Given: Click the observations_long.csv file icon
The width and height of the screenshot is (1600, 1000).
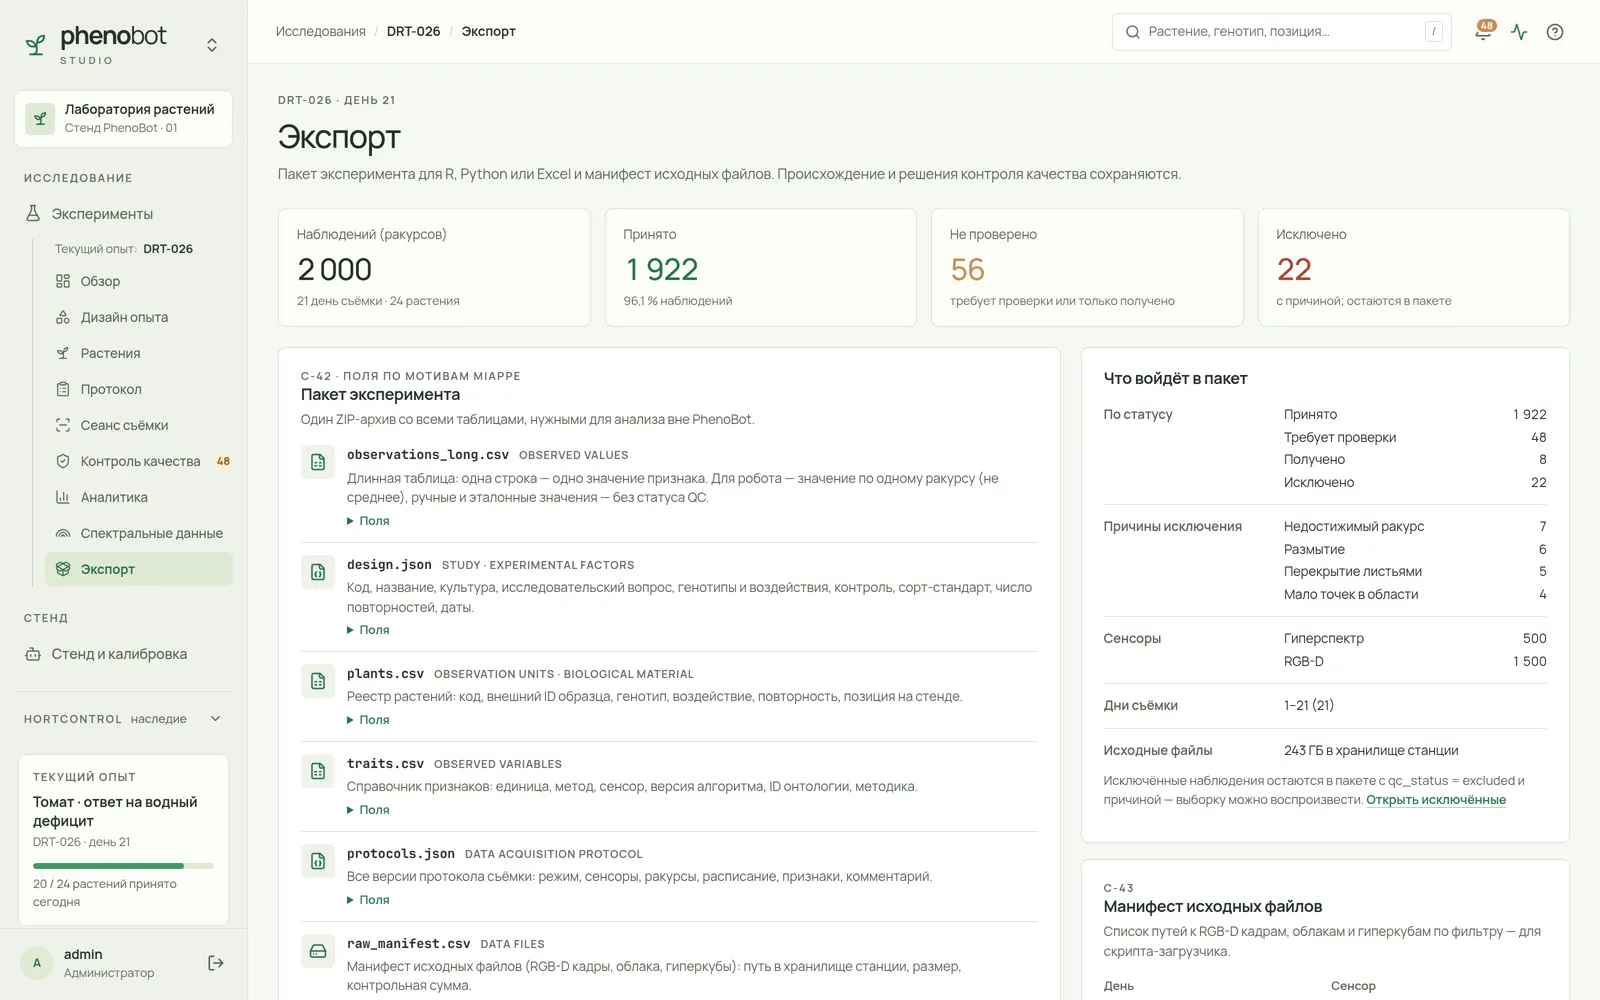Looking at the screenshot, I should tap(318, 462).
